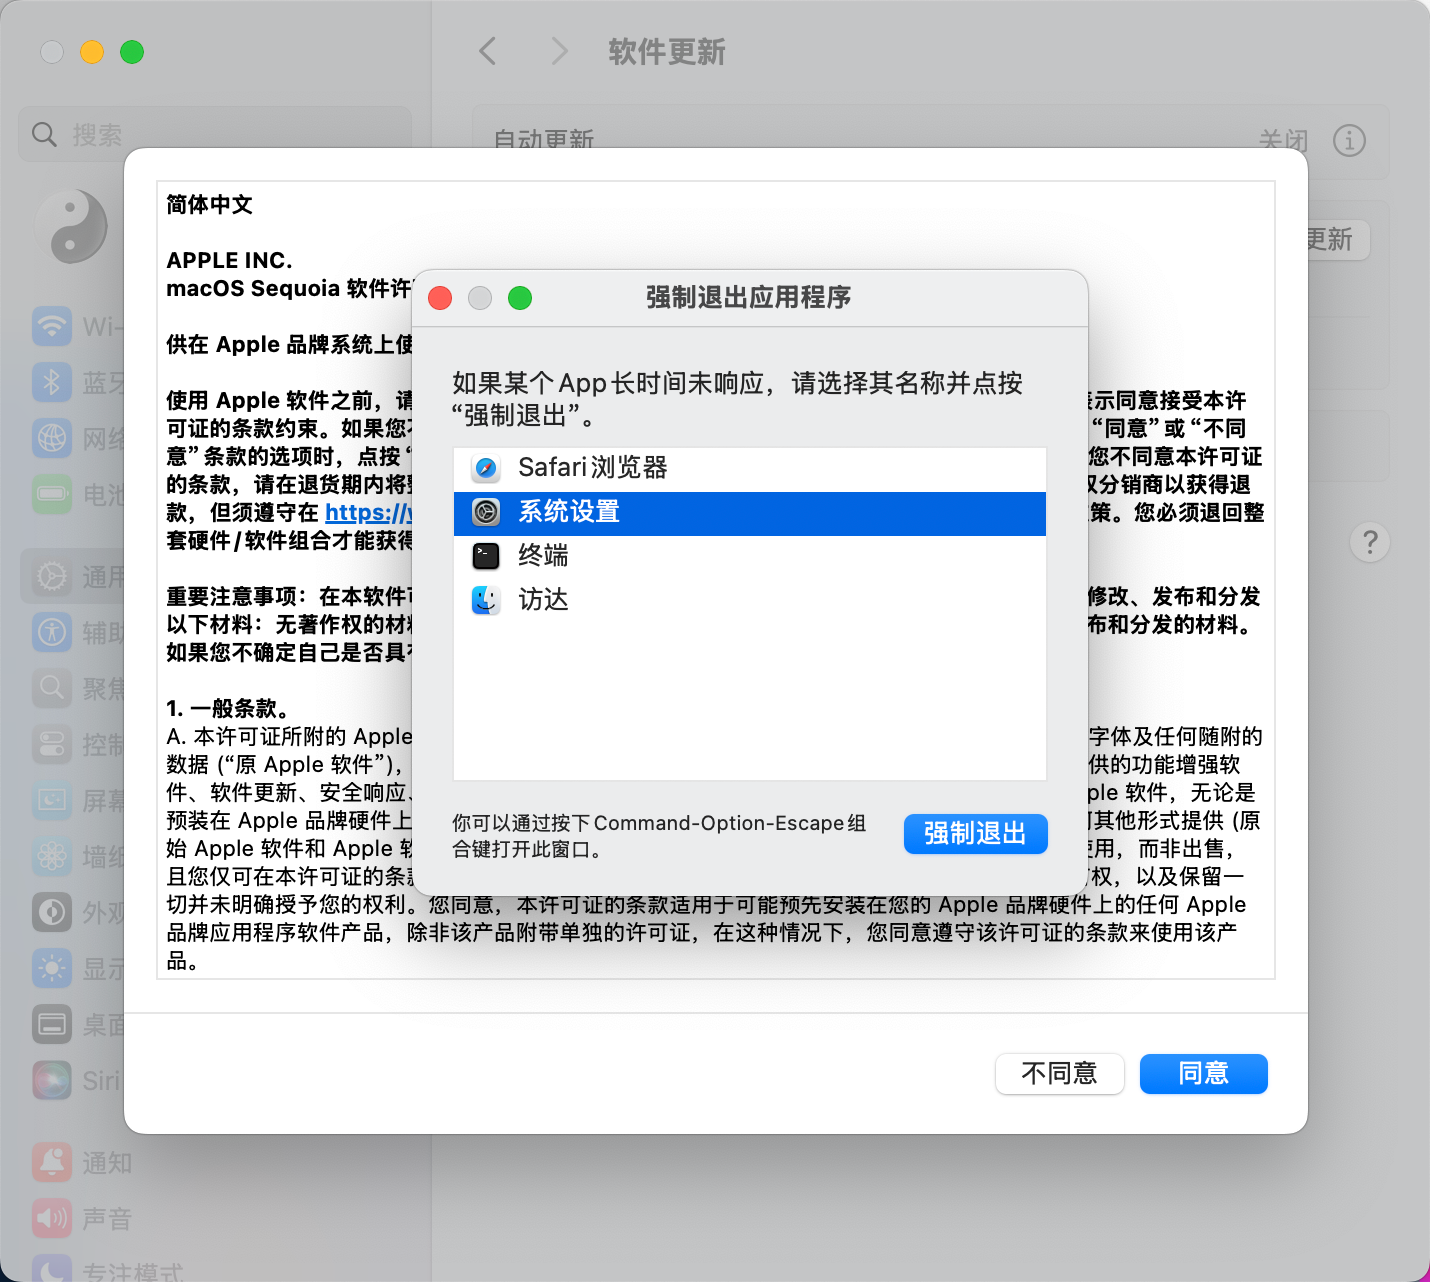The width and height of the screenshot is (1430, 1282).
Task: Open the Accessibility icon in sidebar
Action: click(x=52, y=632)
